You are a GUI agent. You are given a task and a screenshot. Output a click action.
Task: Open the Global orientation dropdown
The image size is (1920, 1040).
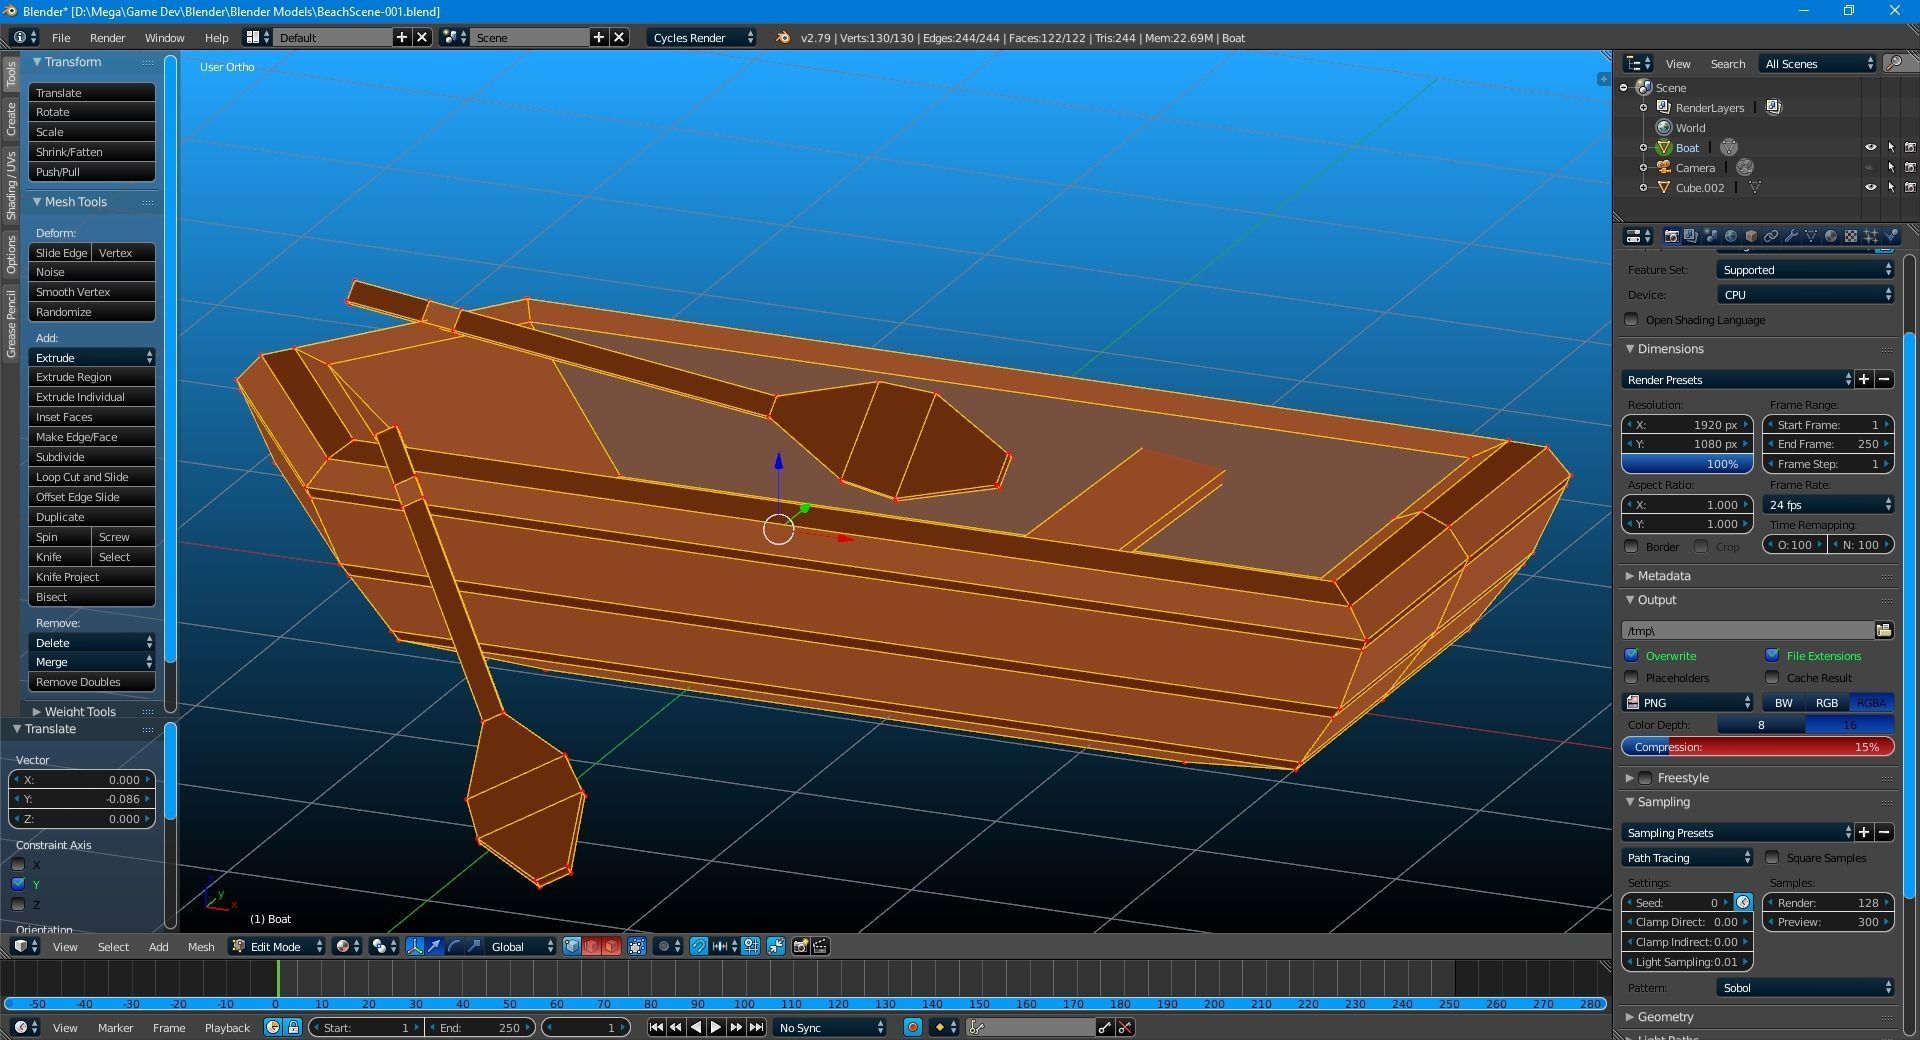pos(522,946)
